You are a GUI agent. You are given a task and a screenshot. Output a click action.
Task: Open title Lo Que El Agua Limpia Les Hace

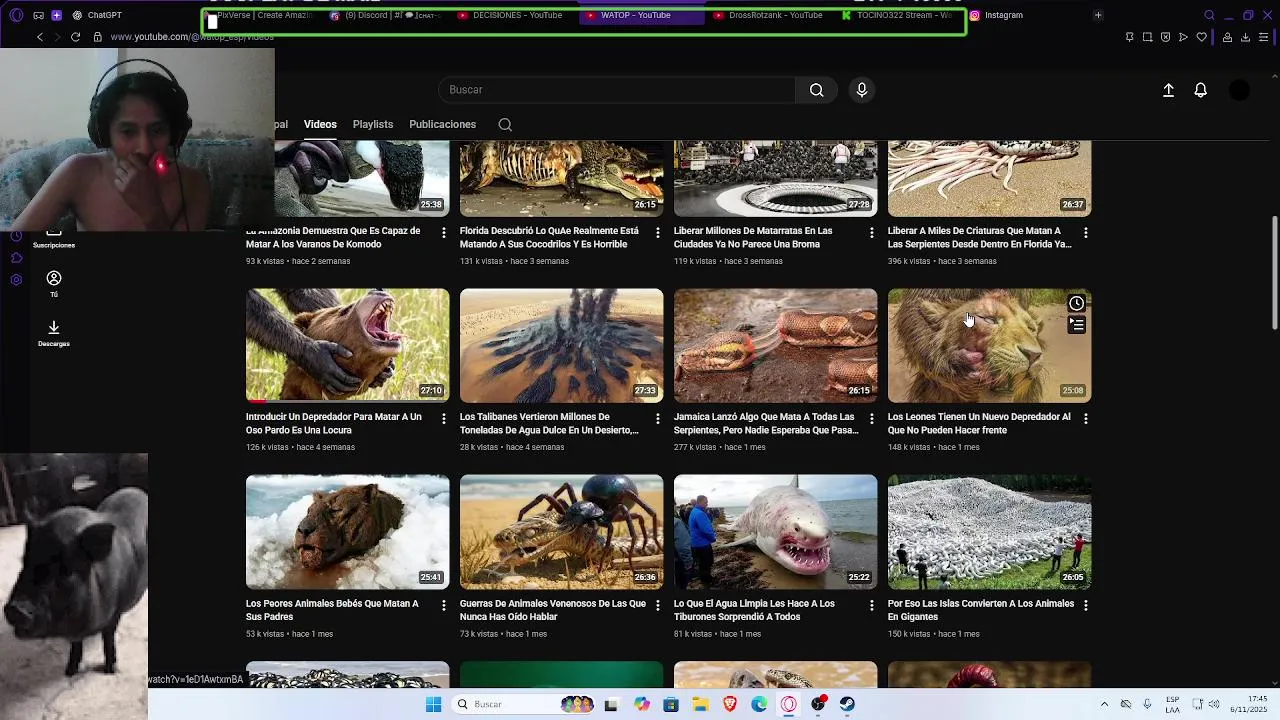[755, 610]
